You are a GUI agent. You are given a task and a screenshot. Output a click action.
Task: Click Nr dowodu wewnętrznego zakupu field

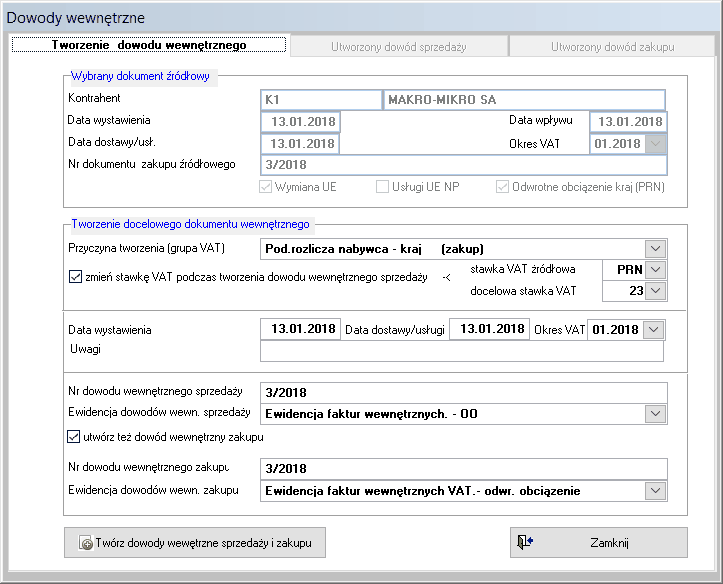[x=463, y=468]
